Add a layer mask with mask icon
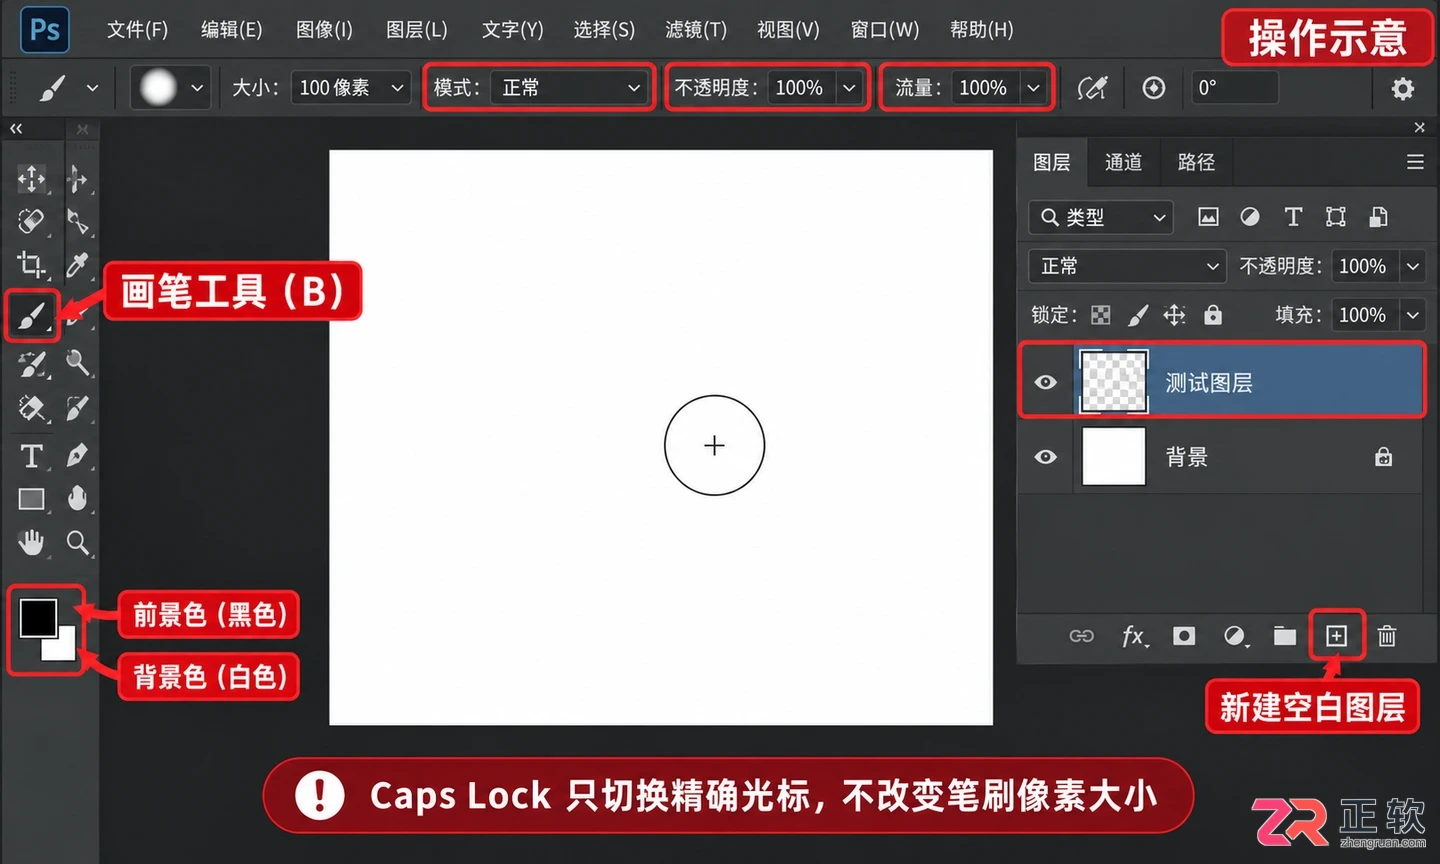 tap(1184, 636)
